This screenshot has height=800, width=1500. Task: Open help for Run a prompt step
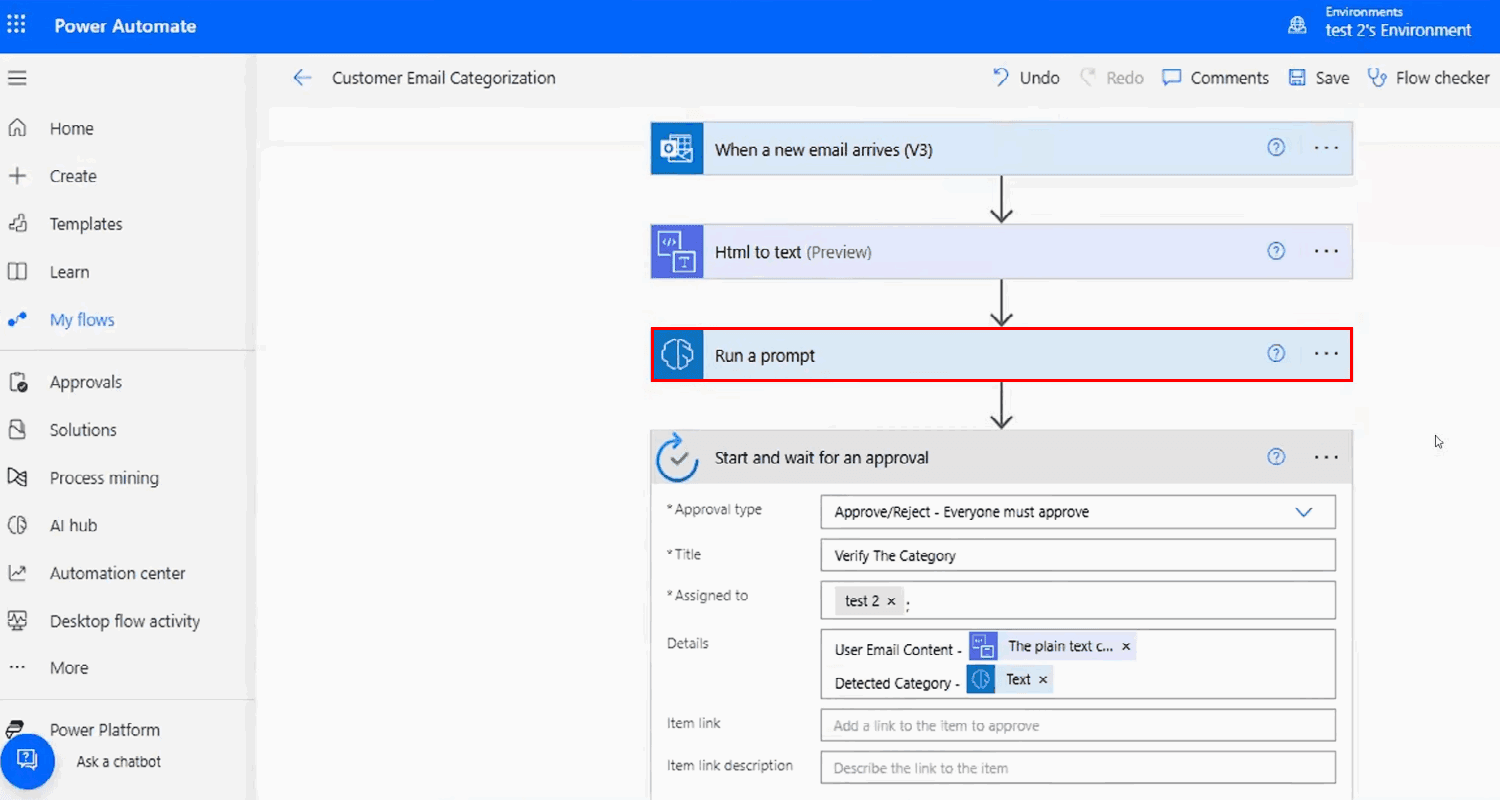pos(1276,353)
